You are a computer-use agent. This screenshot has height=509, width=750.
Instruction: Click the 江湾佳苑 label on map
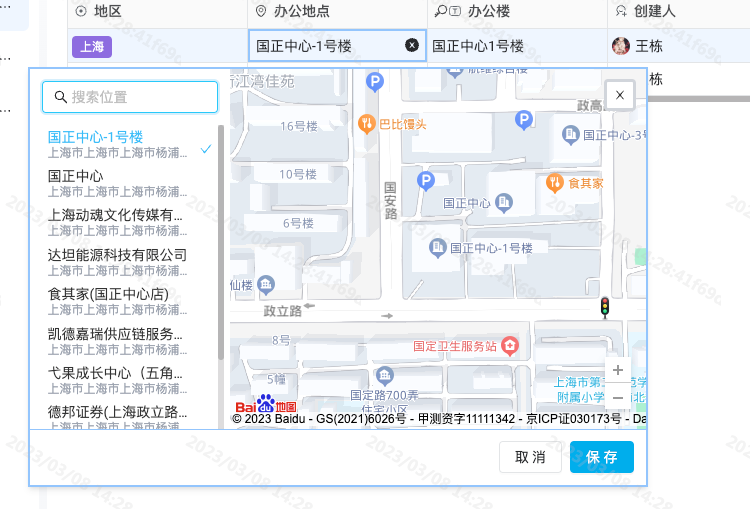pos(263,82)
